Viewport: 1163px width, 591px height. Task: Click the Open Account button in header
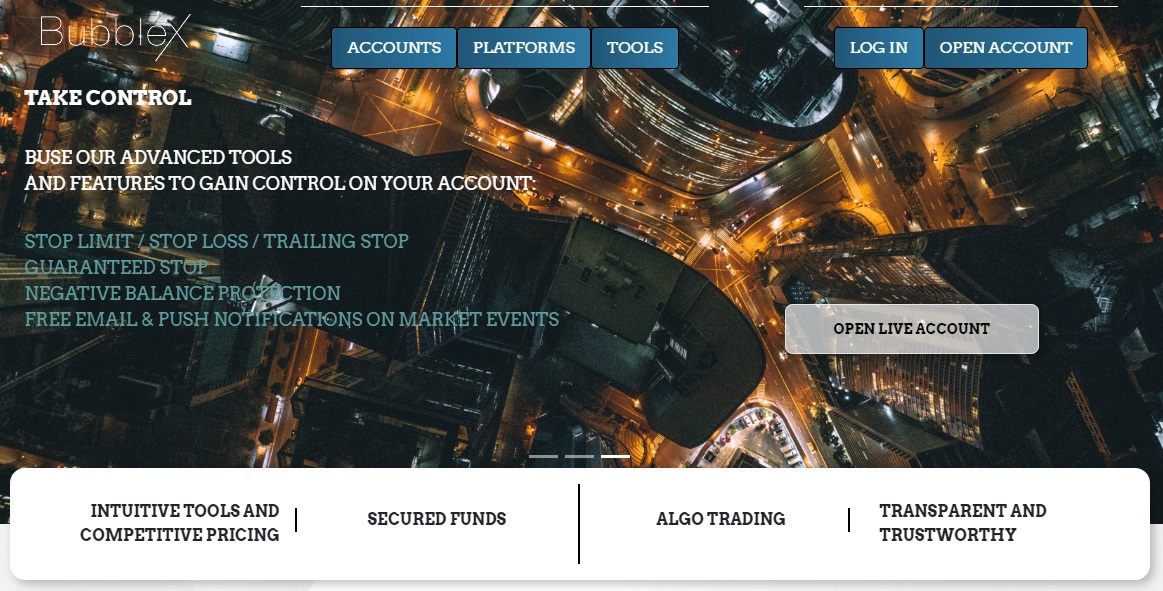click(x=1006, y=48)
